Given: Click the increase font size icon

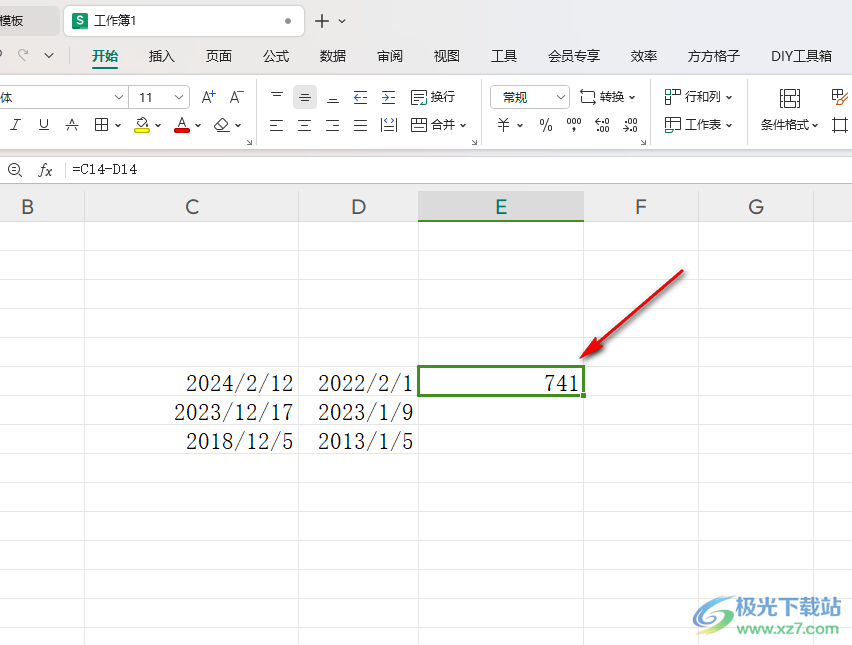Looking at the screenshot, I should 209,97.
